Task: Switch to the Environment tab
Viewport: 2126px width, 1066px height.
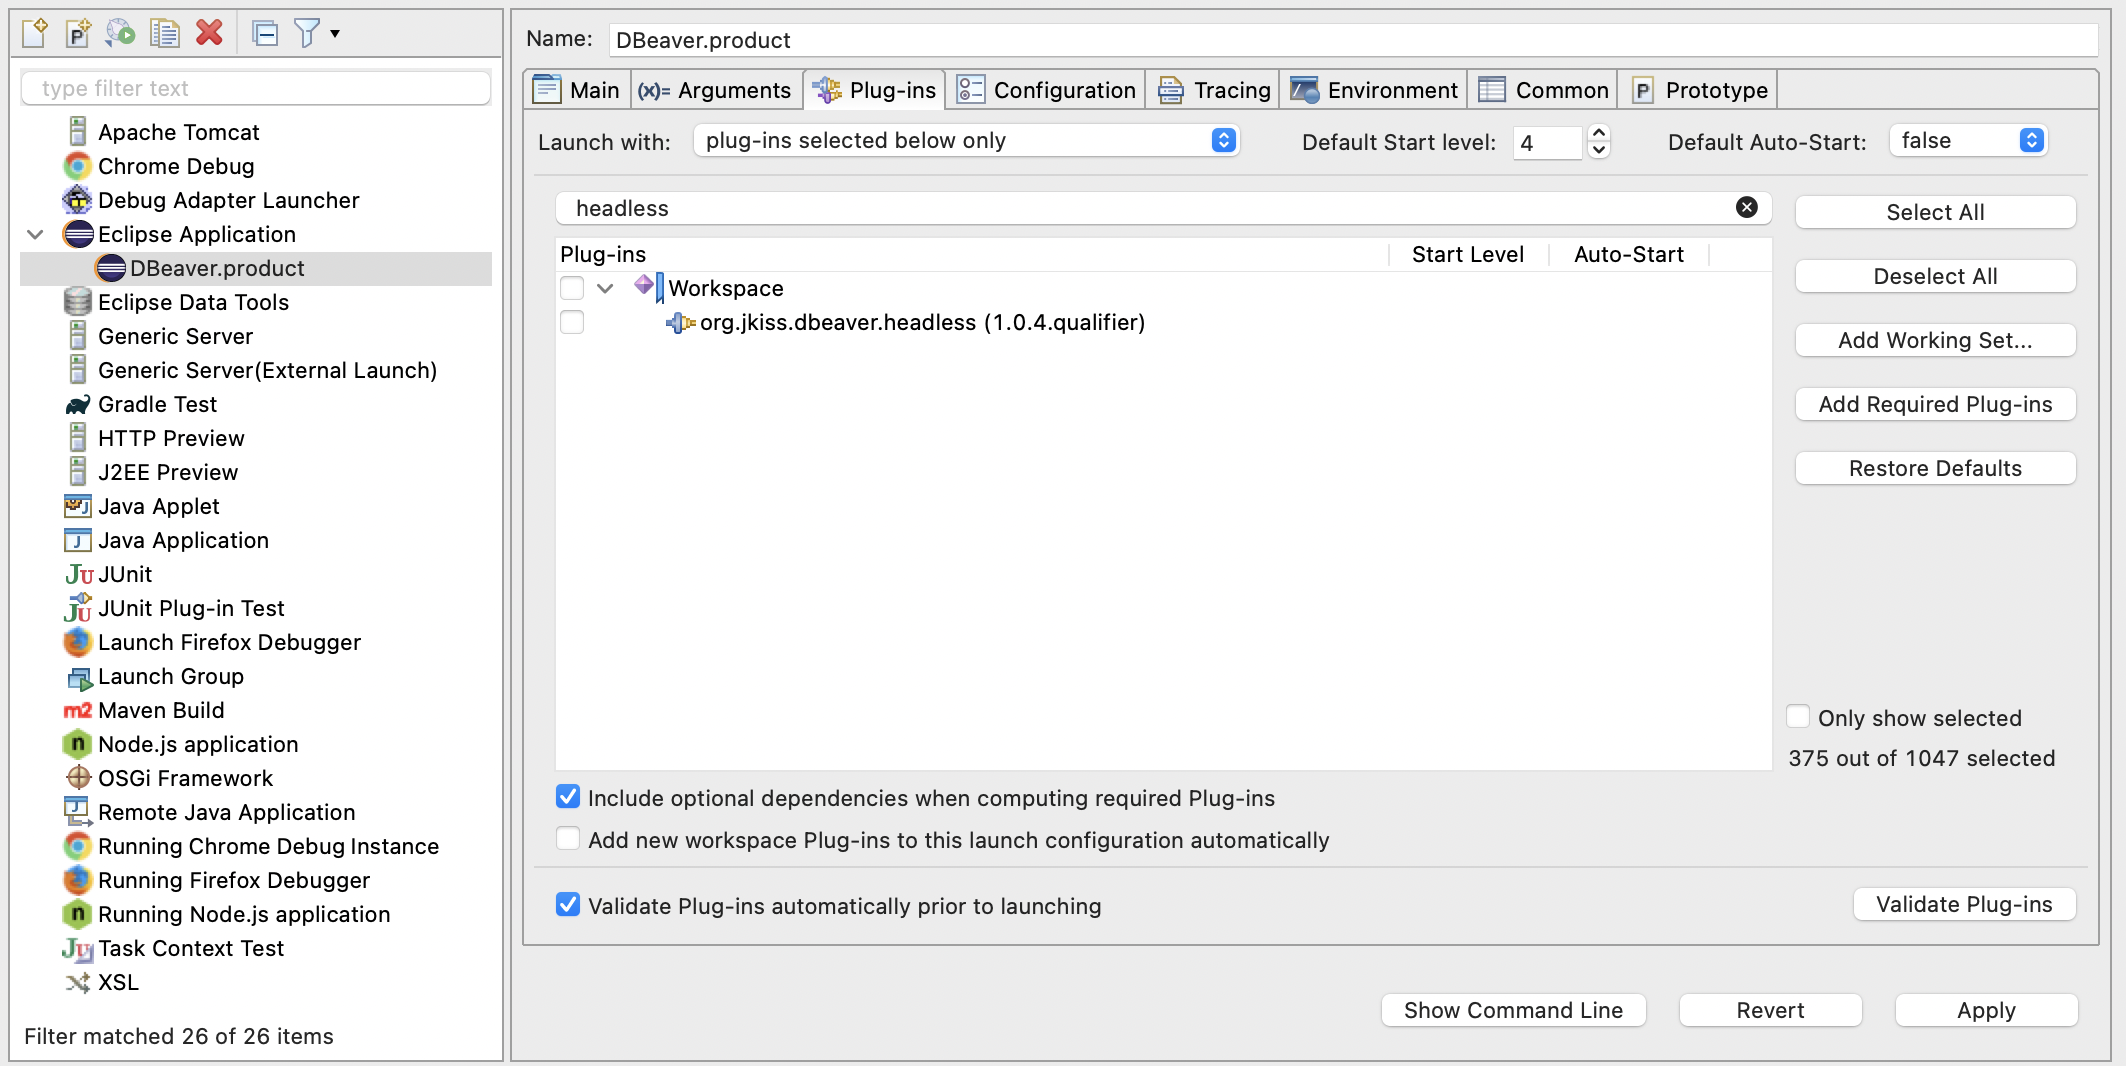Action: click(x=1374, y=90)
